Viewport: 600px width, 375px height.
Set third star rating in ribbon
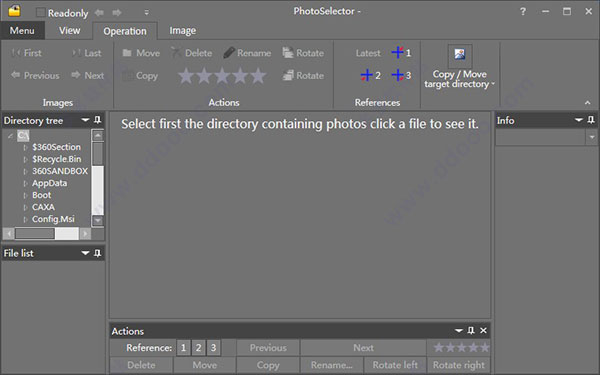(222, 76)
